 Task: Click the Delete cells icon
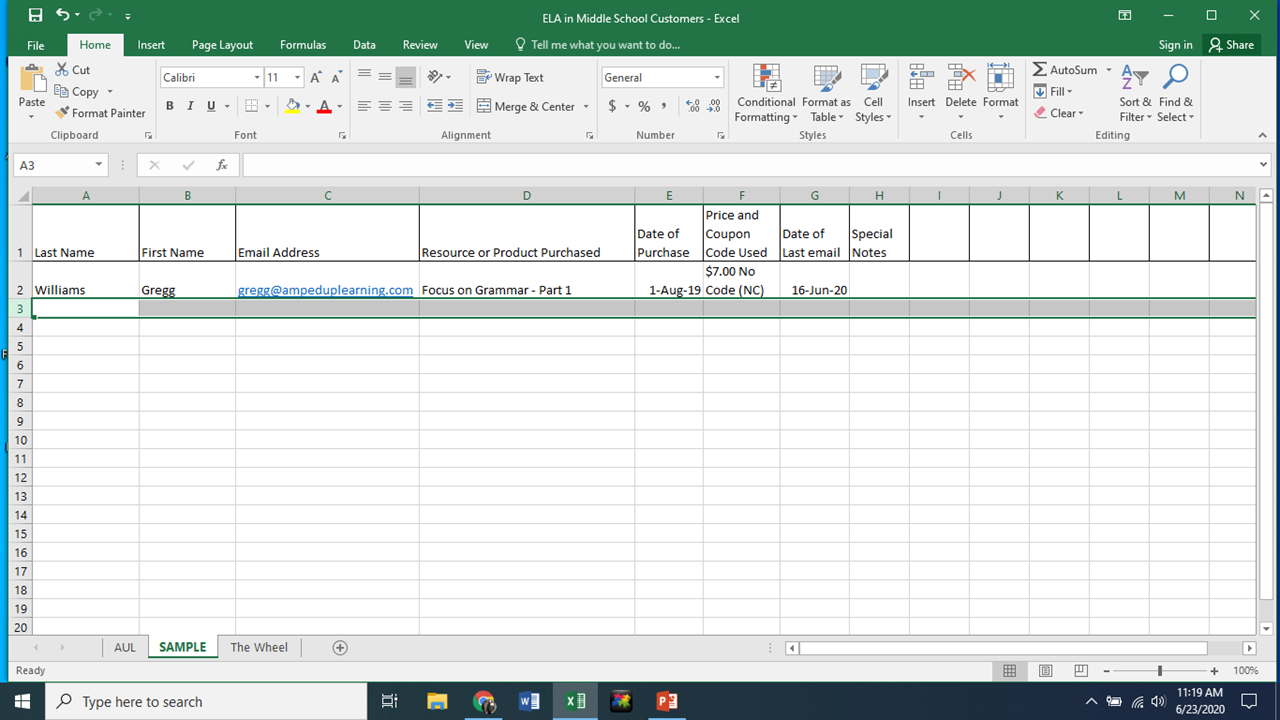click(960, 78)
